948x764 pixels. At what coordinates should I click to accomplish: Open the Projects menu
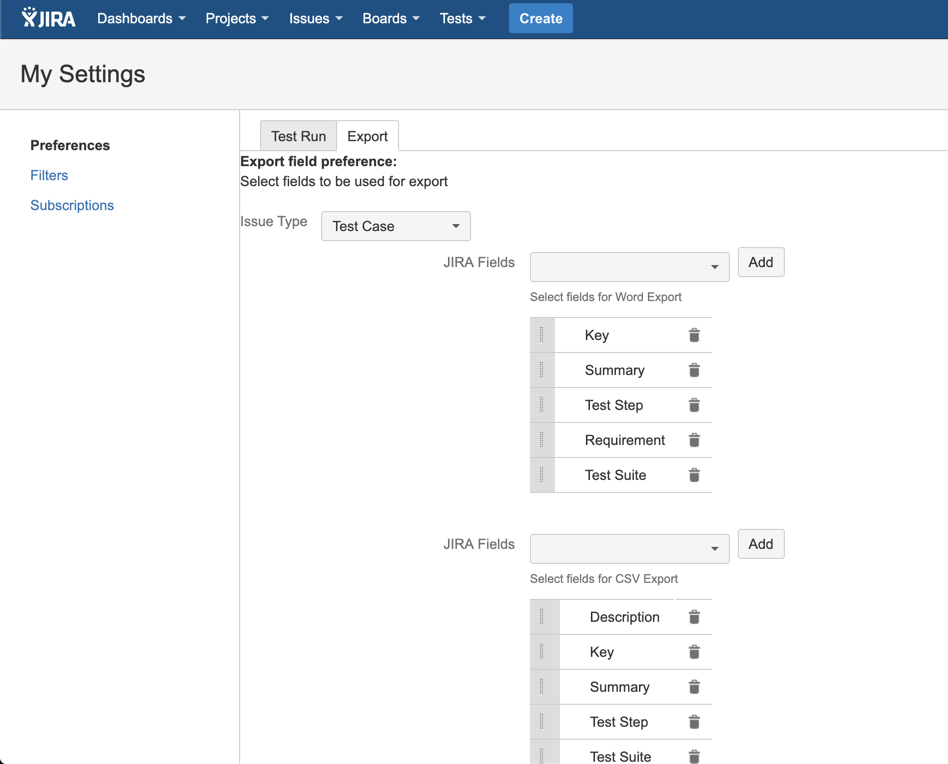pyautogui.click(x=237, y=19)
